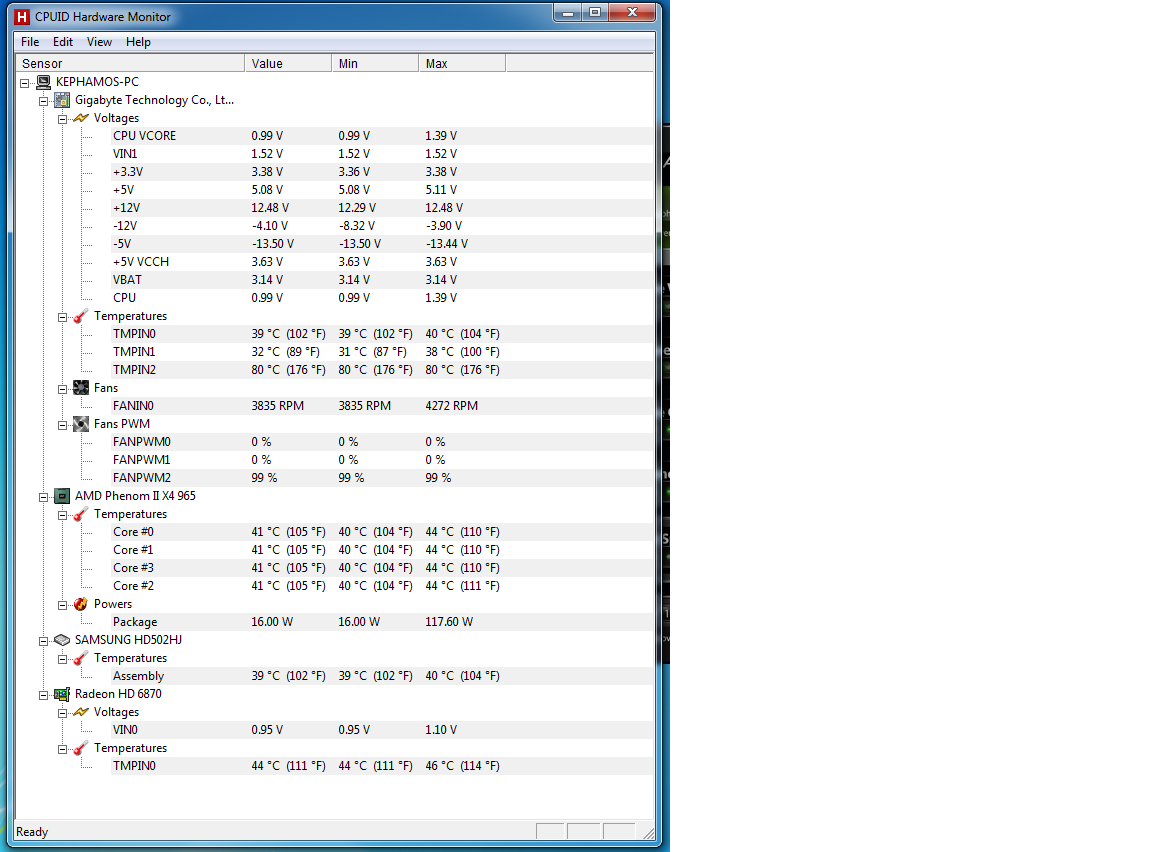Viewport: 1152px width, 852px height.
Task: Click the SAMSUNG HD502HJ drive icon
Action: coord(62,640)
